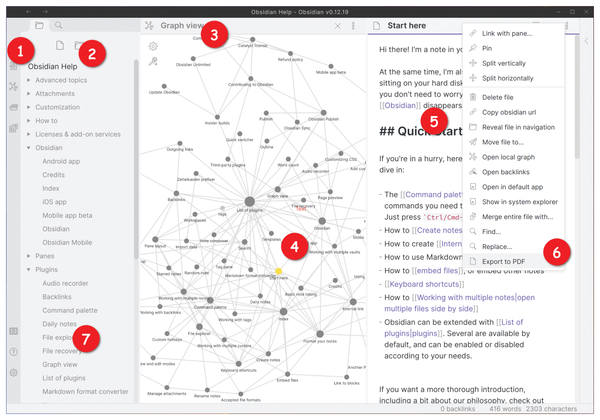Select Pin in context menu

click(x=513, y=48)
